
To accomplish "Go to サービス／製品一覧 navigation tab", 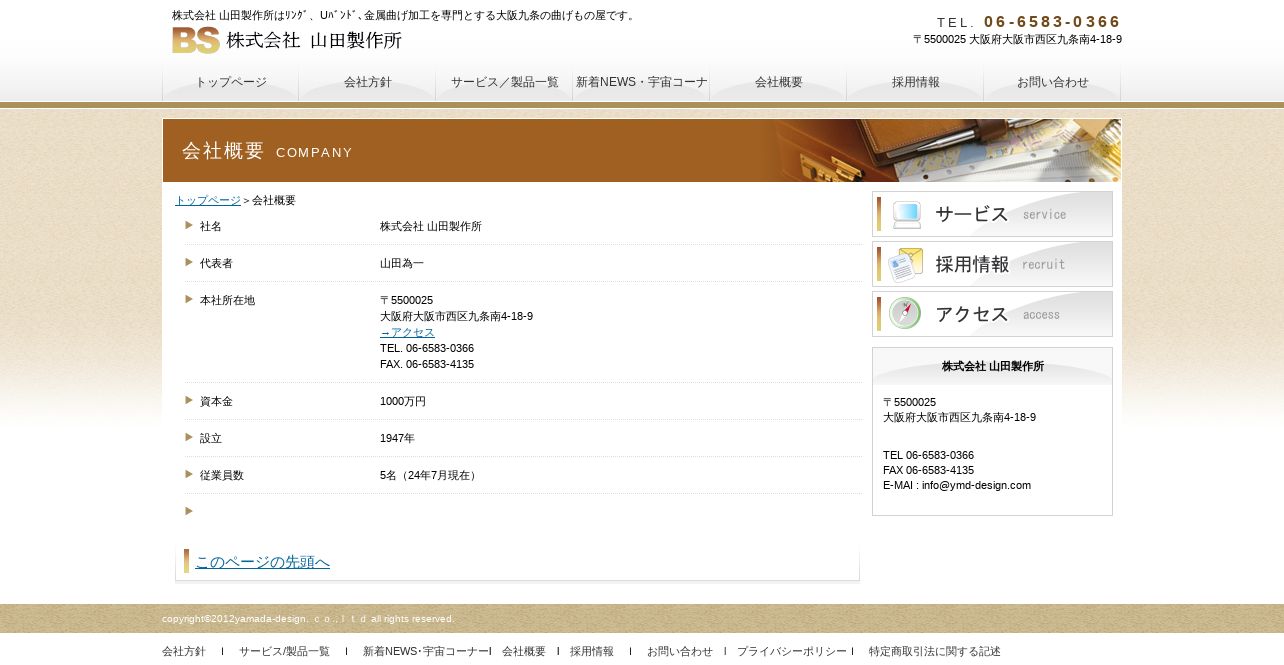I will [x=505, y=82].
